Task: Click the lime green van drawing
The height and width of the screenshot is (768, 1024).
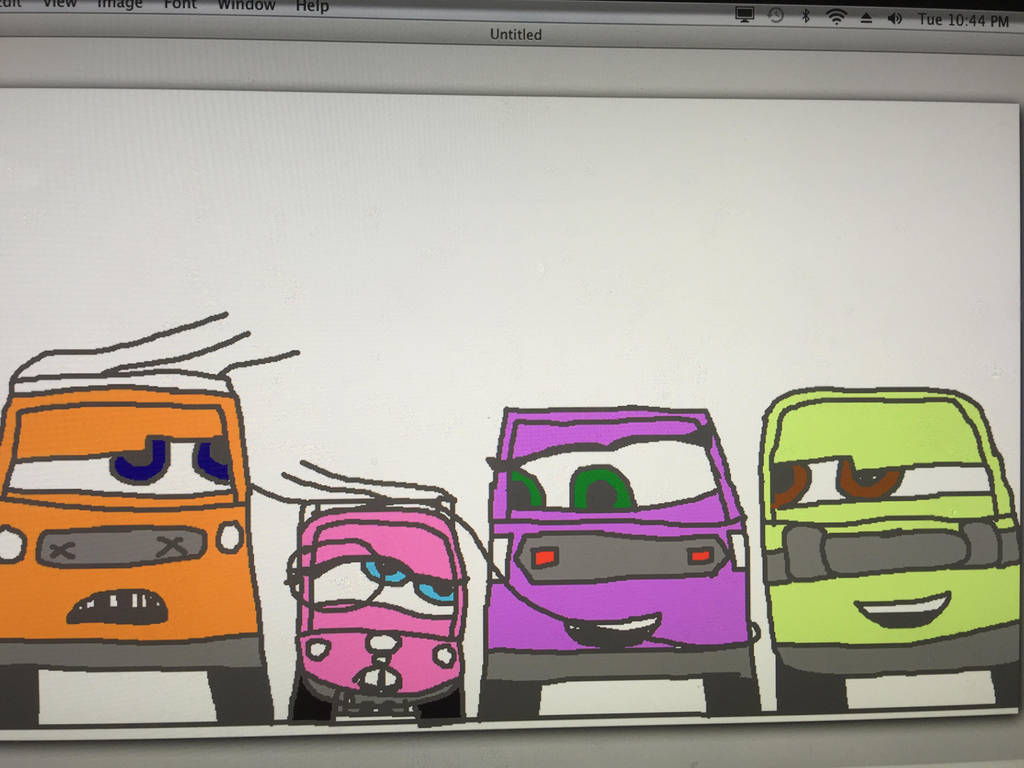Action: click(891, 549)
